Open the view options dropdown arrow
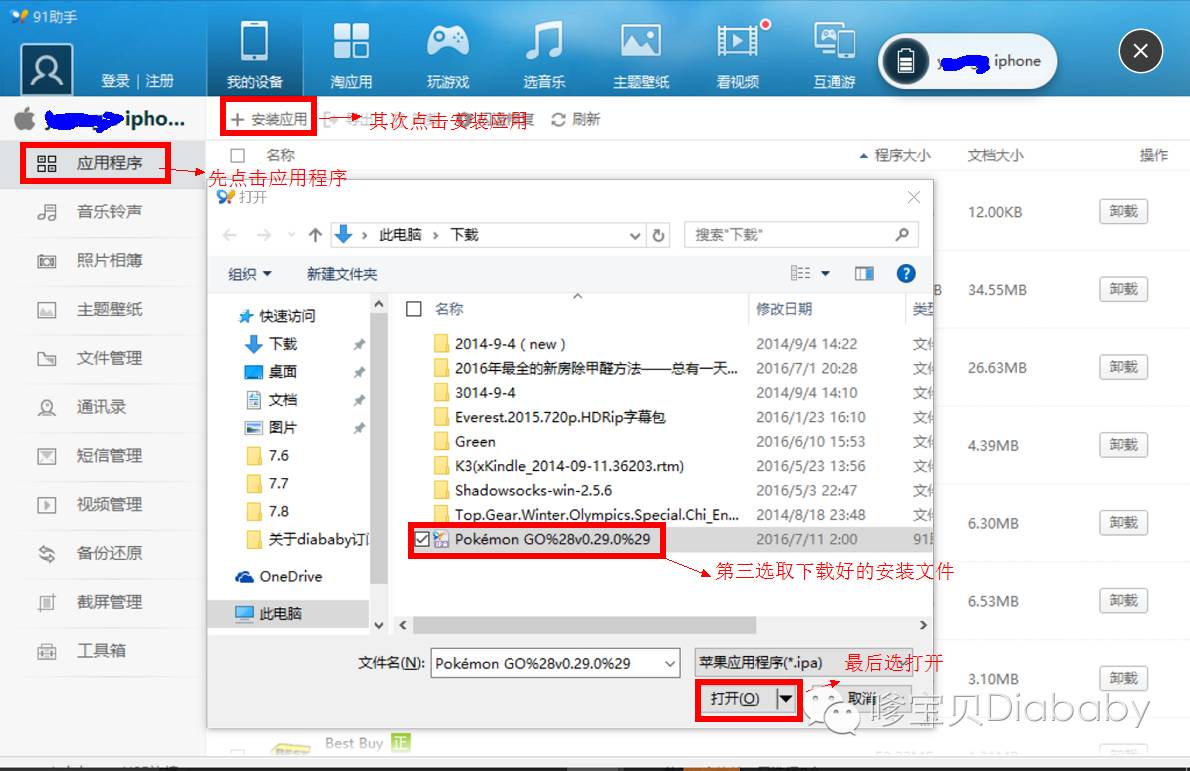 (826, 273)
